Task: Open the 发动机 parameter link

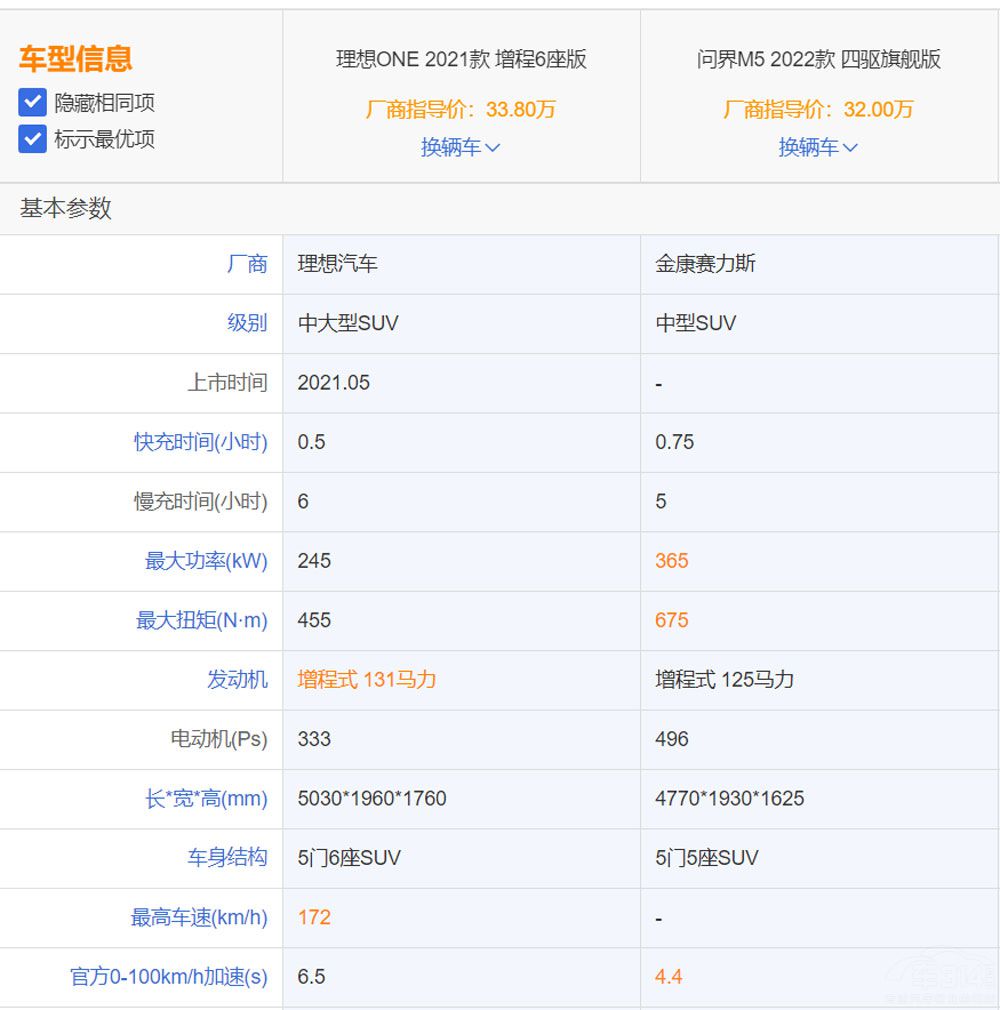Action: (237, 680)
